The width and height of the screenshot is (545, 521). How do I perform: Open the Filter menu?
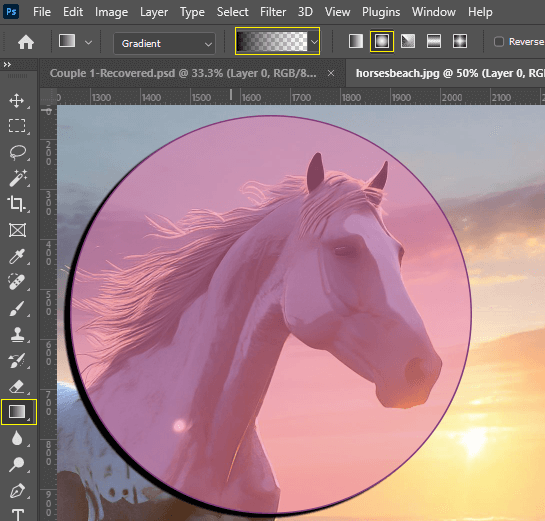(x=273, y=12)
